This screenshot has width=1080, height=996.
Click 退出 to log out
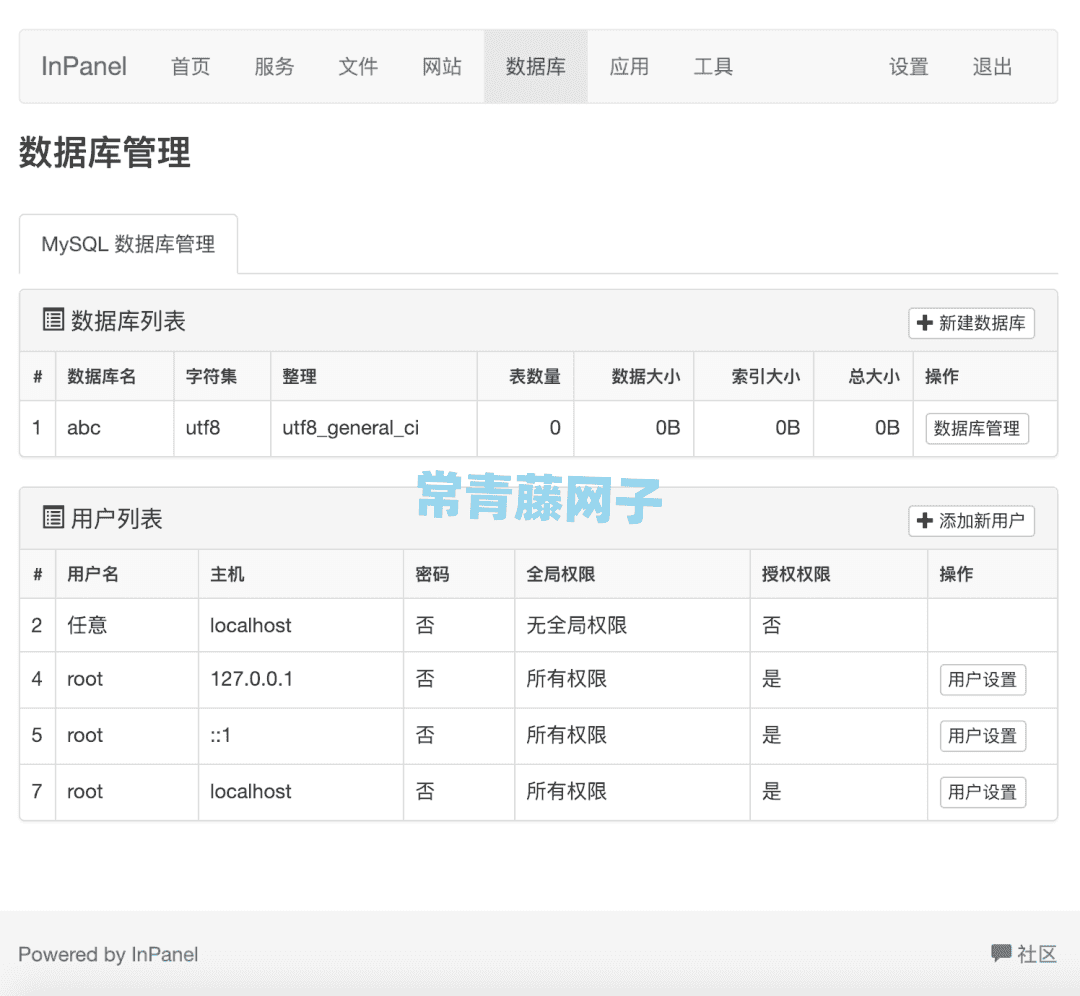point(991,66)
